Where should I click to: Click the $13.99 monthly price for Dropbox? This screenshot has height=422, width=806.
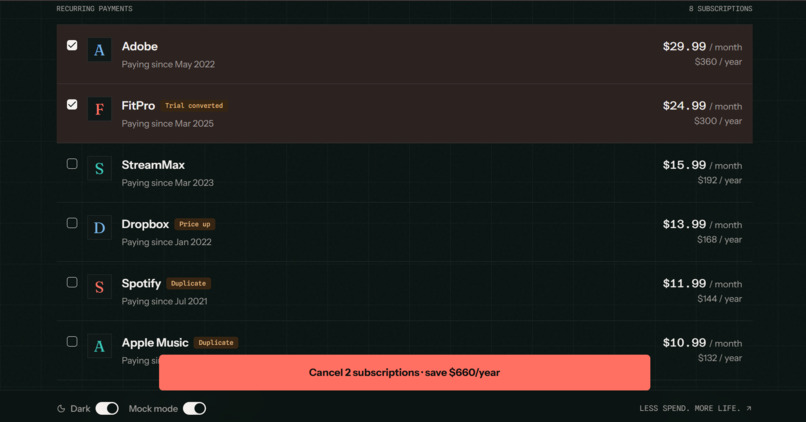684,224
